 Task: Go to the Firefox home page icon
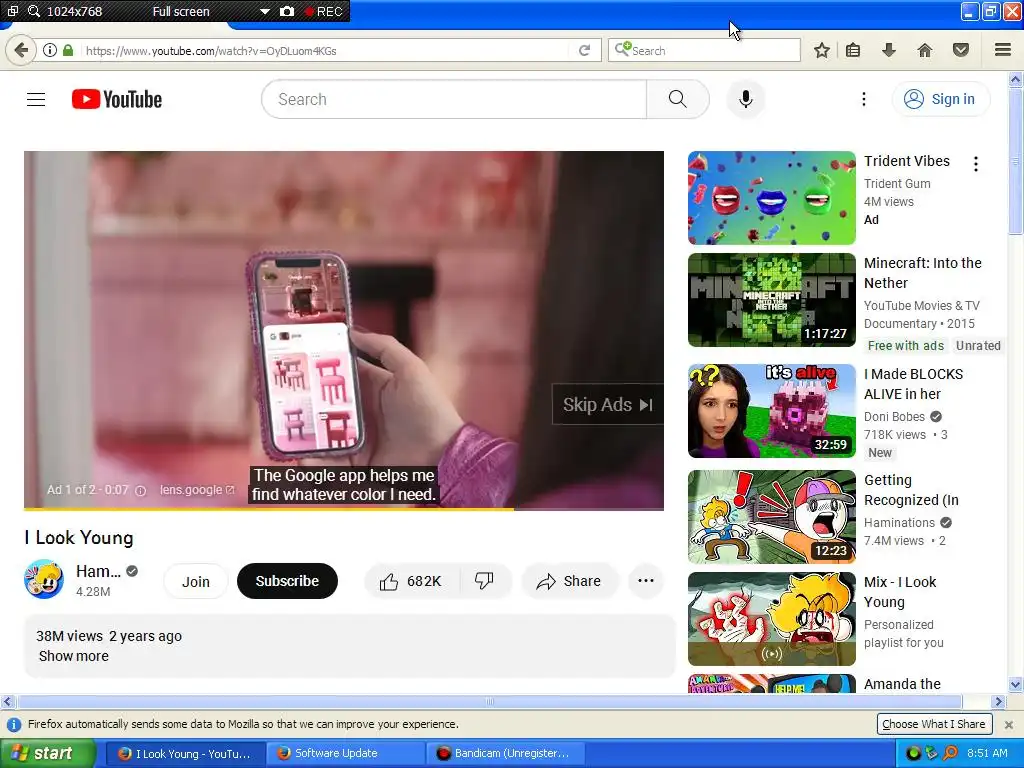(x=925, y=50)
